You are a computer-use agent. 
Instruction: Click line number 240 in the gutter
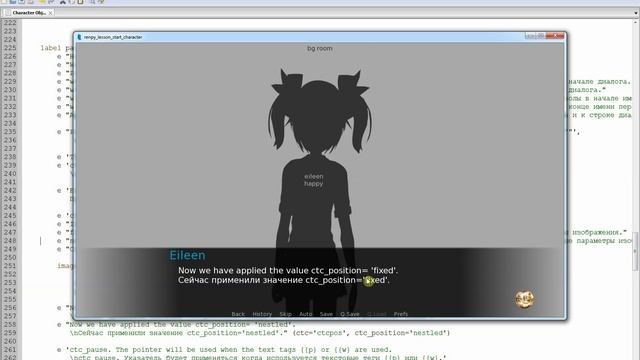(10, 173)
